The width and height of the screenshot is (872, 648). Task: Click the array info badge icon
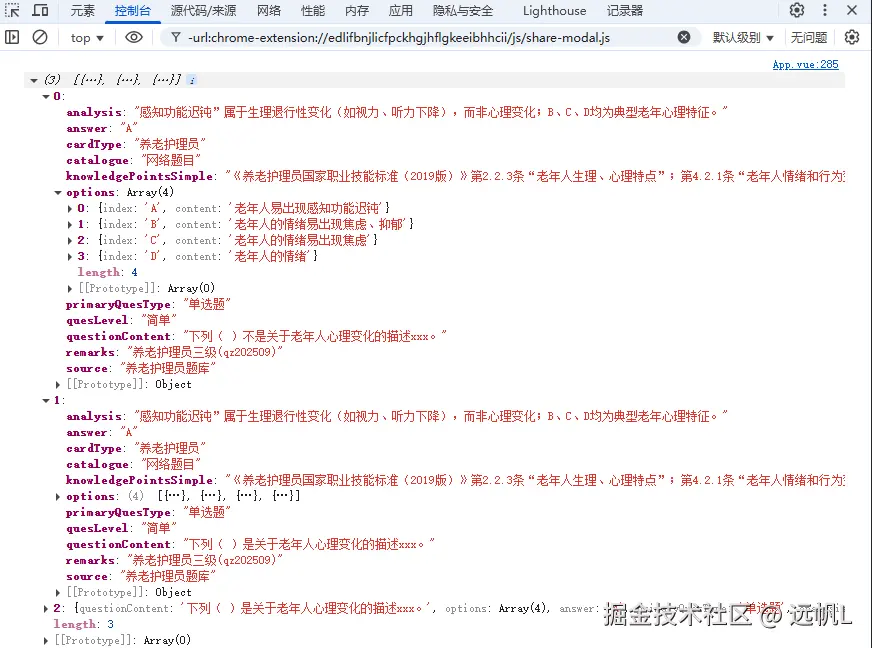coord(192,80)
